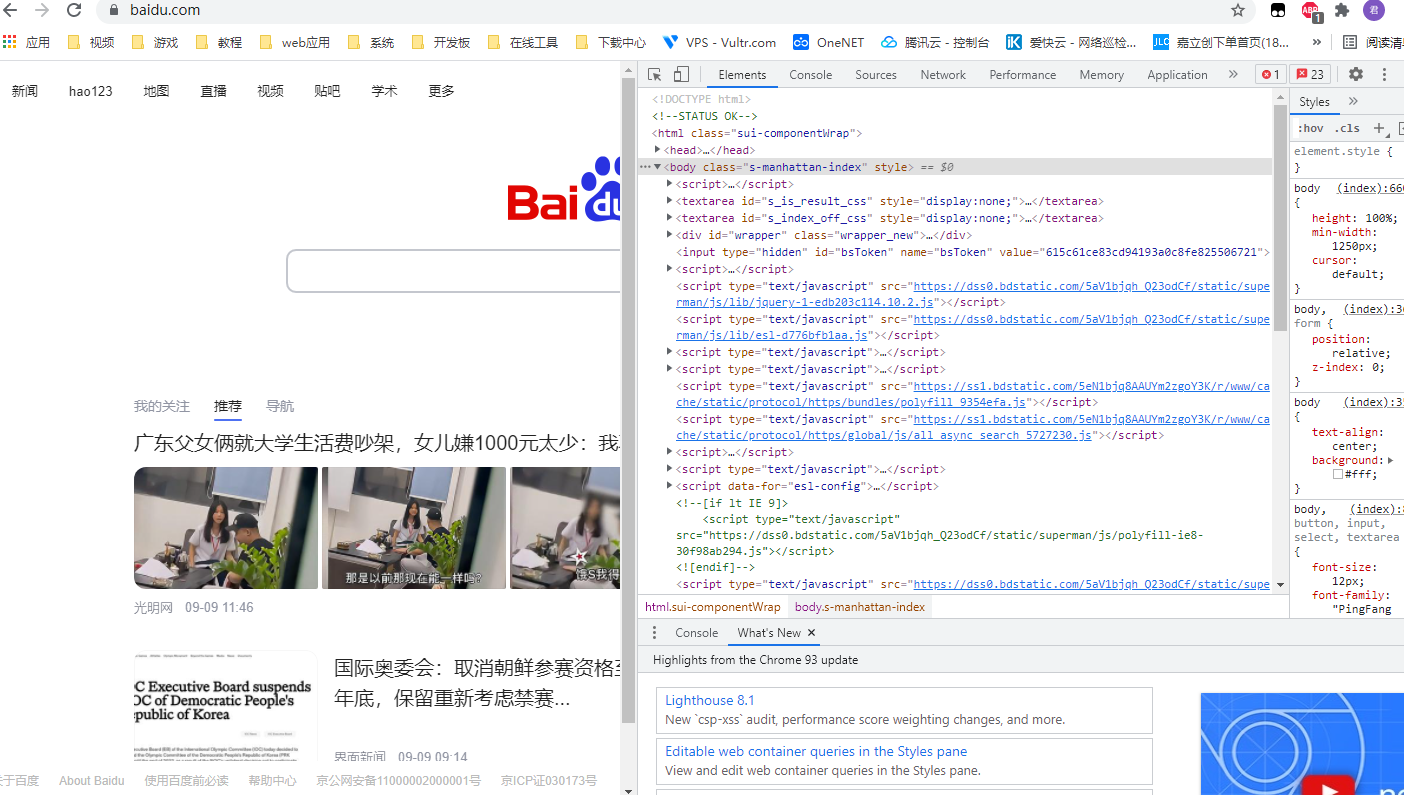Activate the DevTools inspect element picker
1404x795 pixels.
[x=654, y=75]
